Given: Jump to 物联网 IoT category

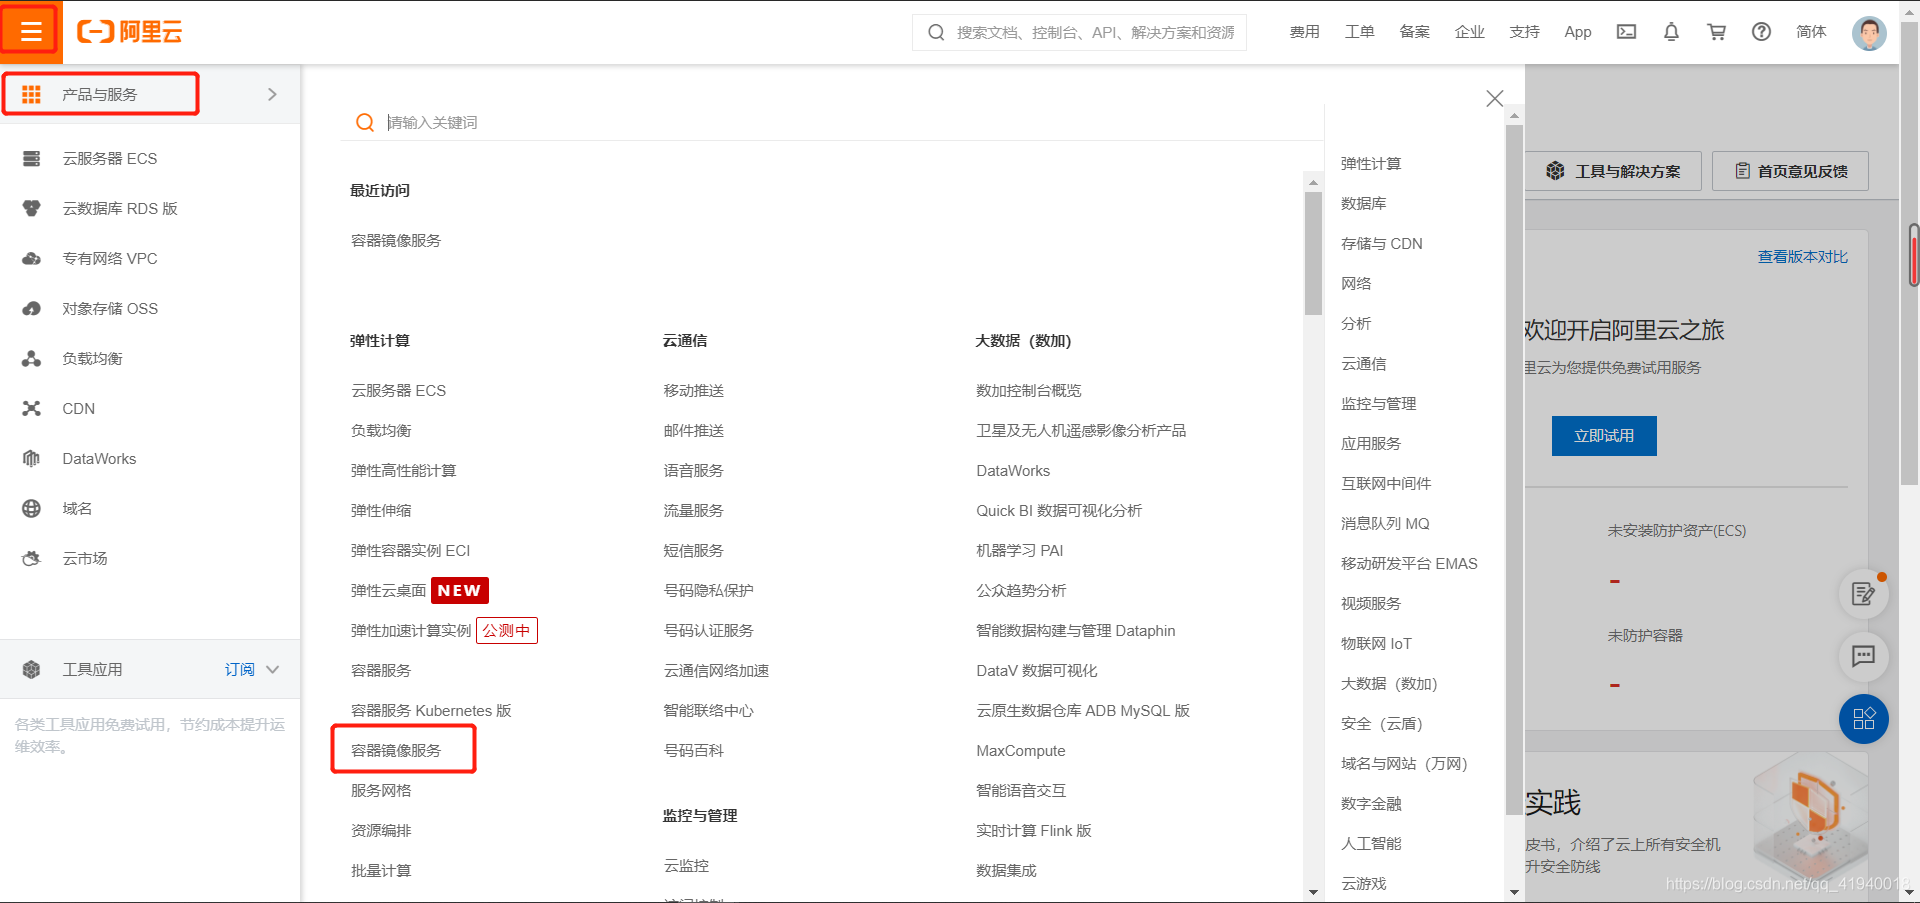Looking at the screenshot, I should click(x=1376, y=643).
